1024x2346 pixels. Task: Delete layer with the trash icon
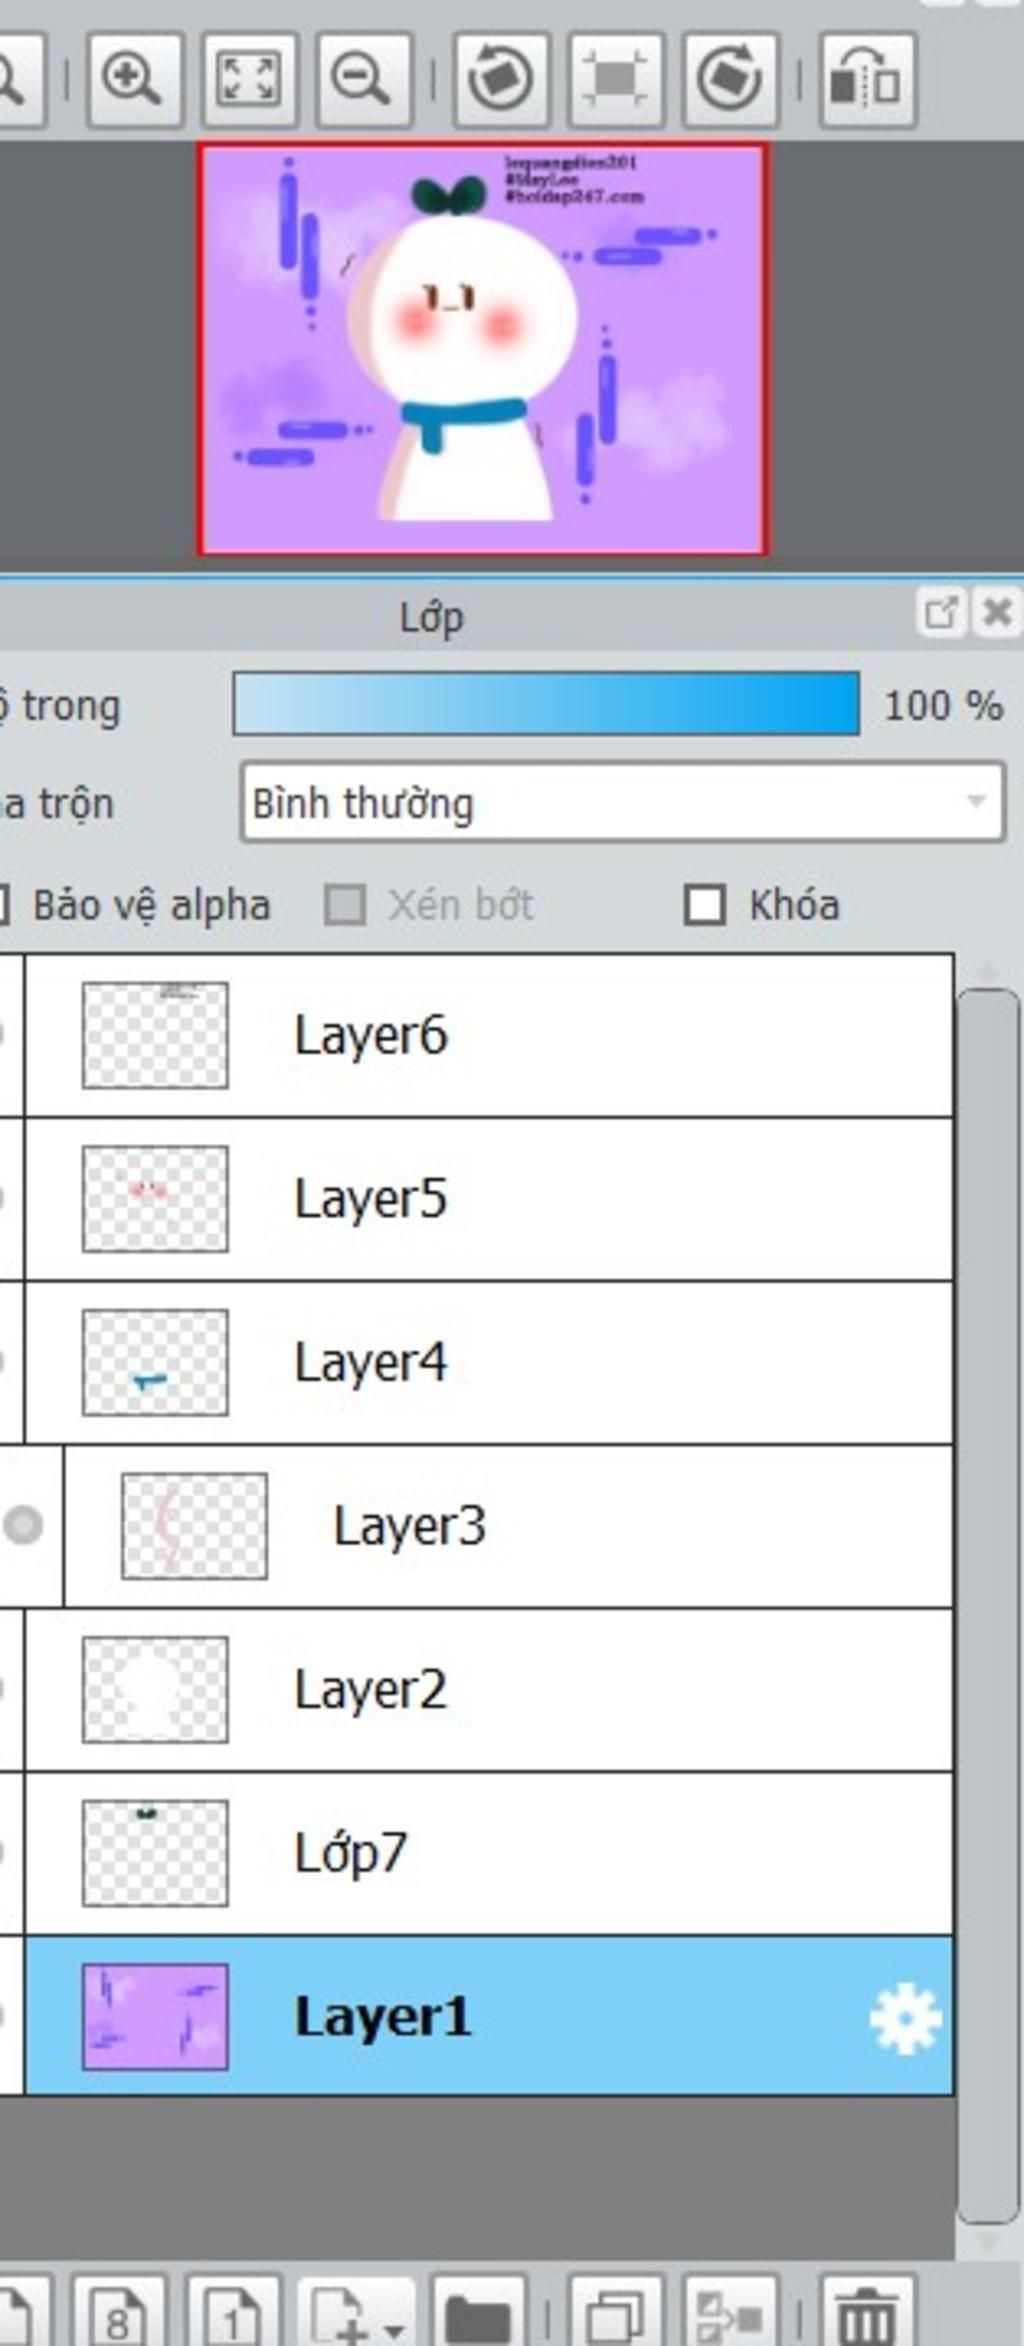click(x=867, y=2310)
